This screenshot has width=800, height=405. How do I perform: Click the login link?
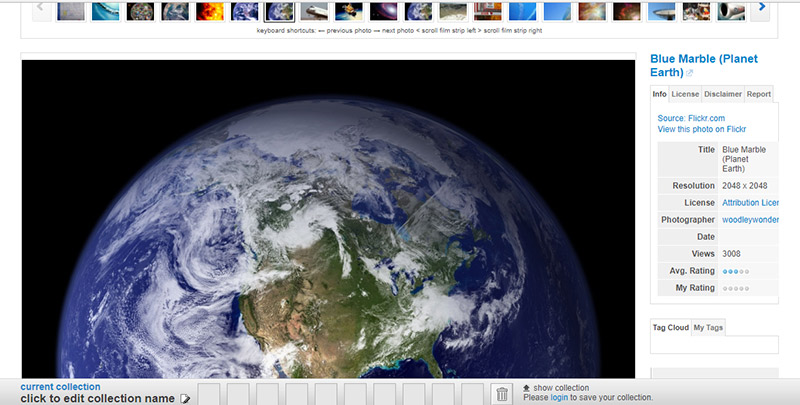559,397
